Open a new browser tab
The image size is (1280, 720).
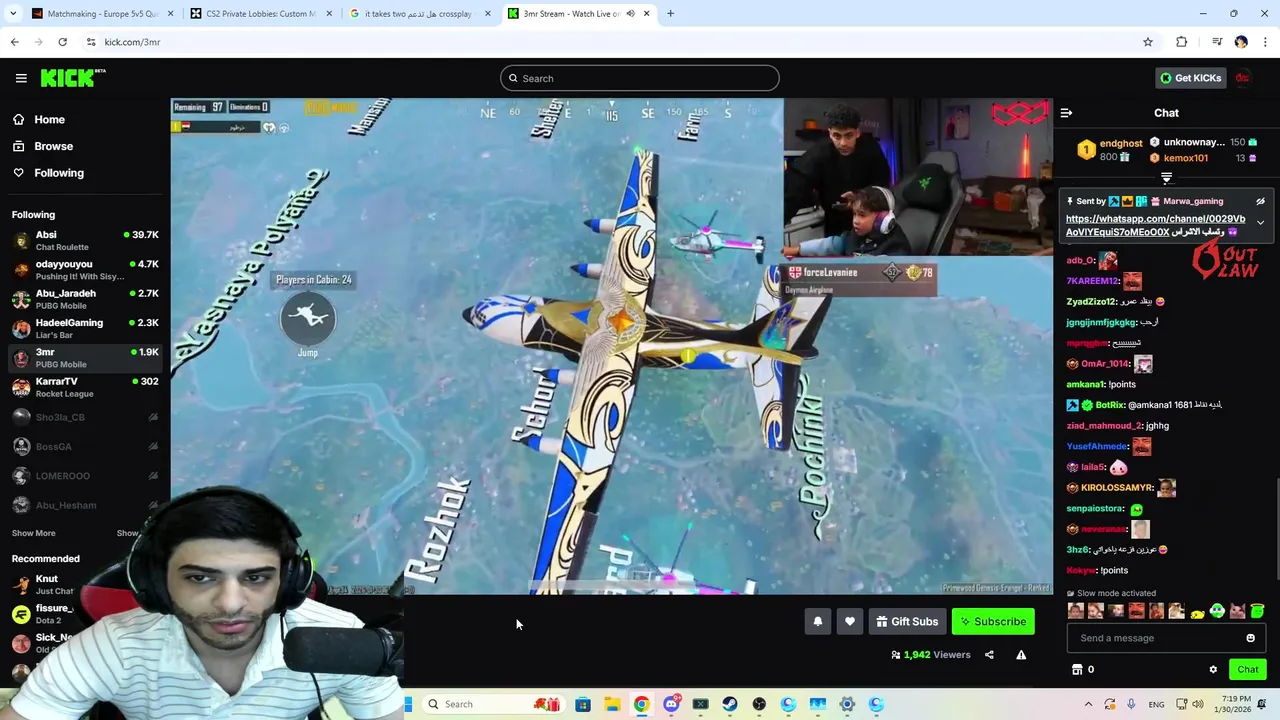(670, 13)
